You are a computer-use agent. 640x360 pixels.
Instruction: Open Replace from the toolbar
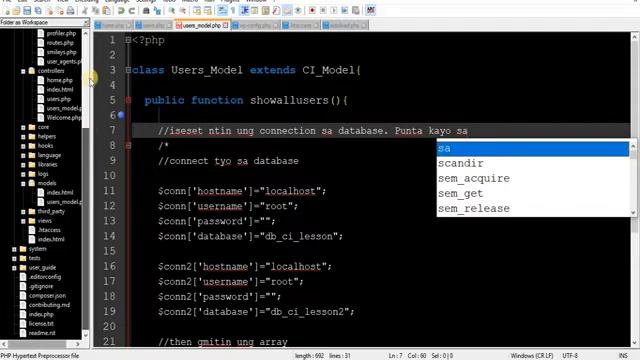click(157, 11)
